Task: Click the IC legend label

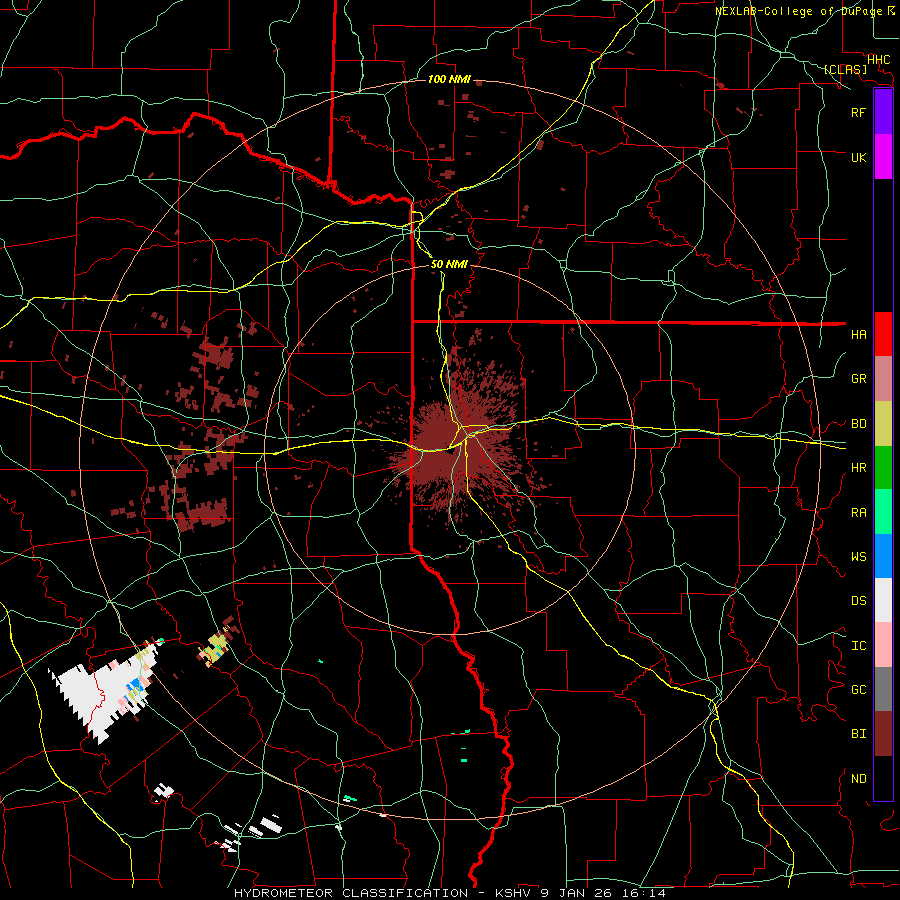Action: click(x=858, y=646)
